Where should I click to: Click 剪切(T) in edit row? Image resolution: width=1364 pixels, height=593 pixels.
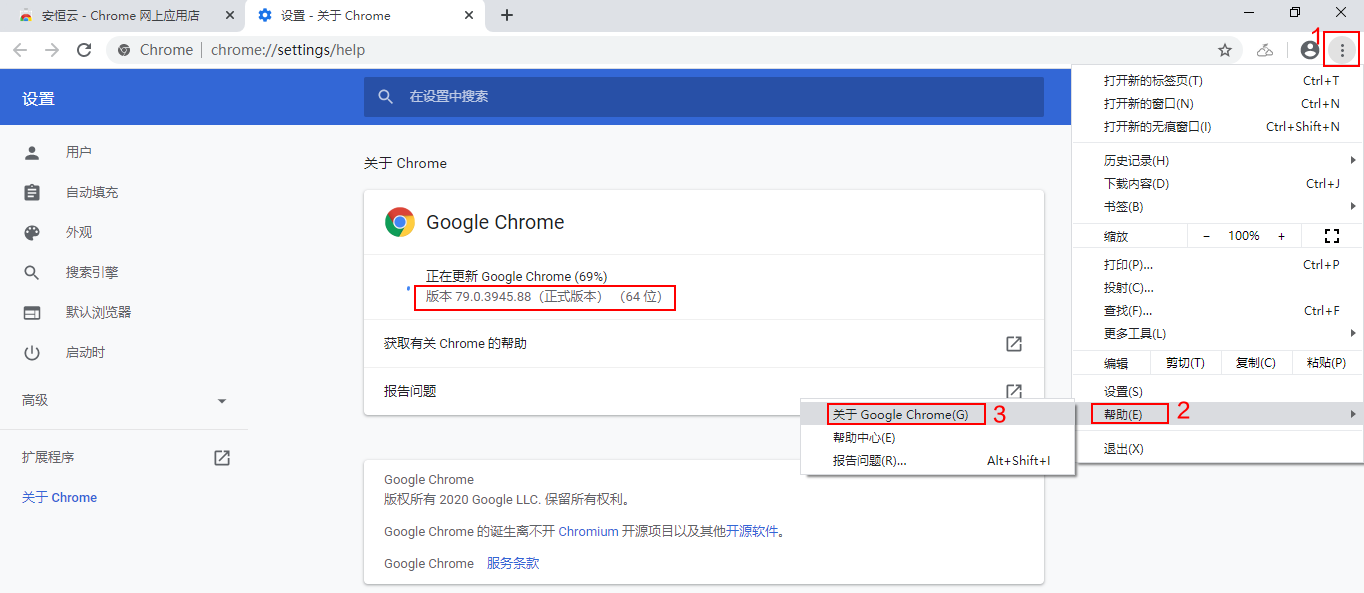[x=1185, y=363]
